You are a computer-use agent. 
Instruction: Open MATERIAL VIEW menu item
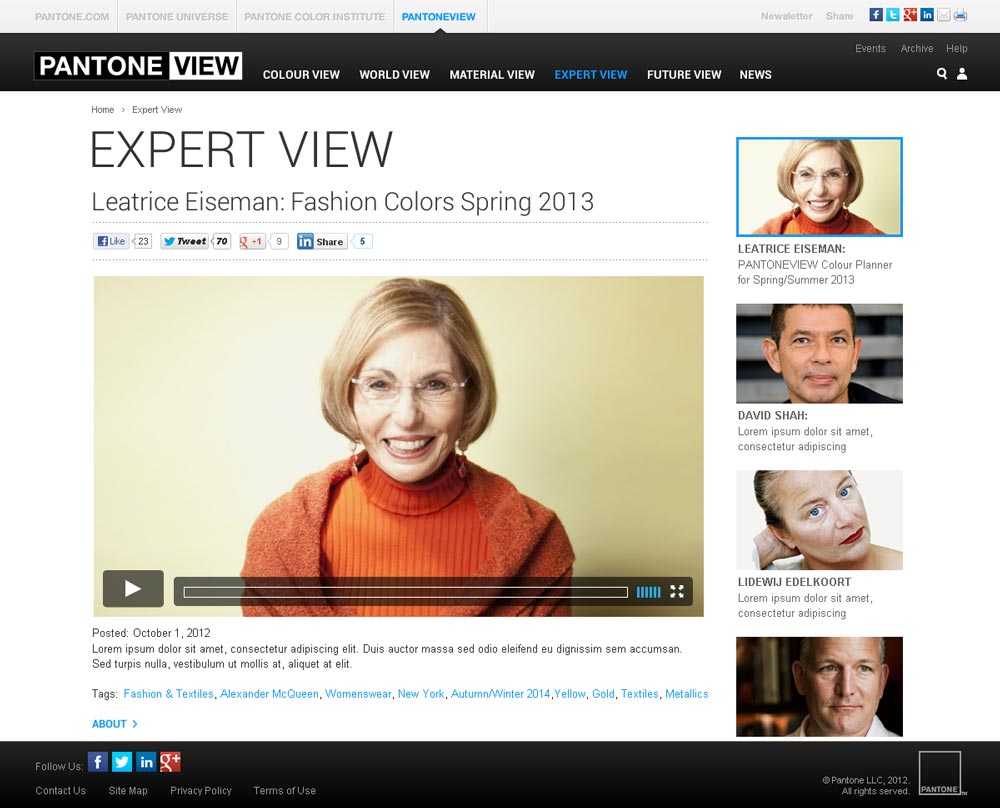(x=492, y=75)
